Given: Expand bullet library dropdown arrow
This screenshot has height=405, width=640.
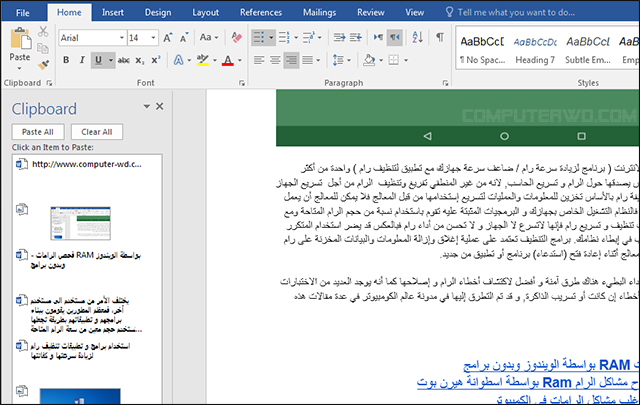Looking at the screenshot, I should pyautogui.click(x=271, y=38).
